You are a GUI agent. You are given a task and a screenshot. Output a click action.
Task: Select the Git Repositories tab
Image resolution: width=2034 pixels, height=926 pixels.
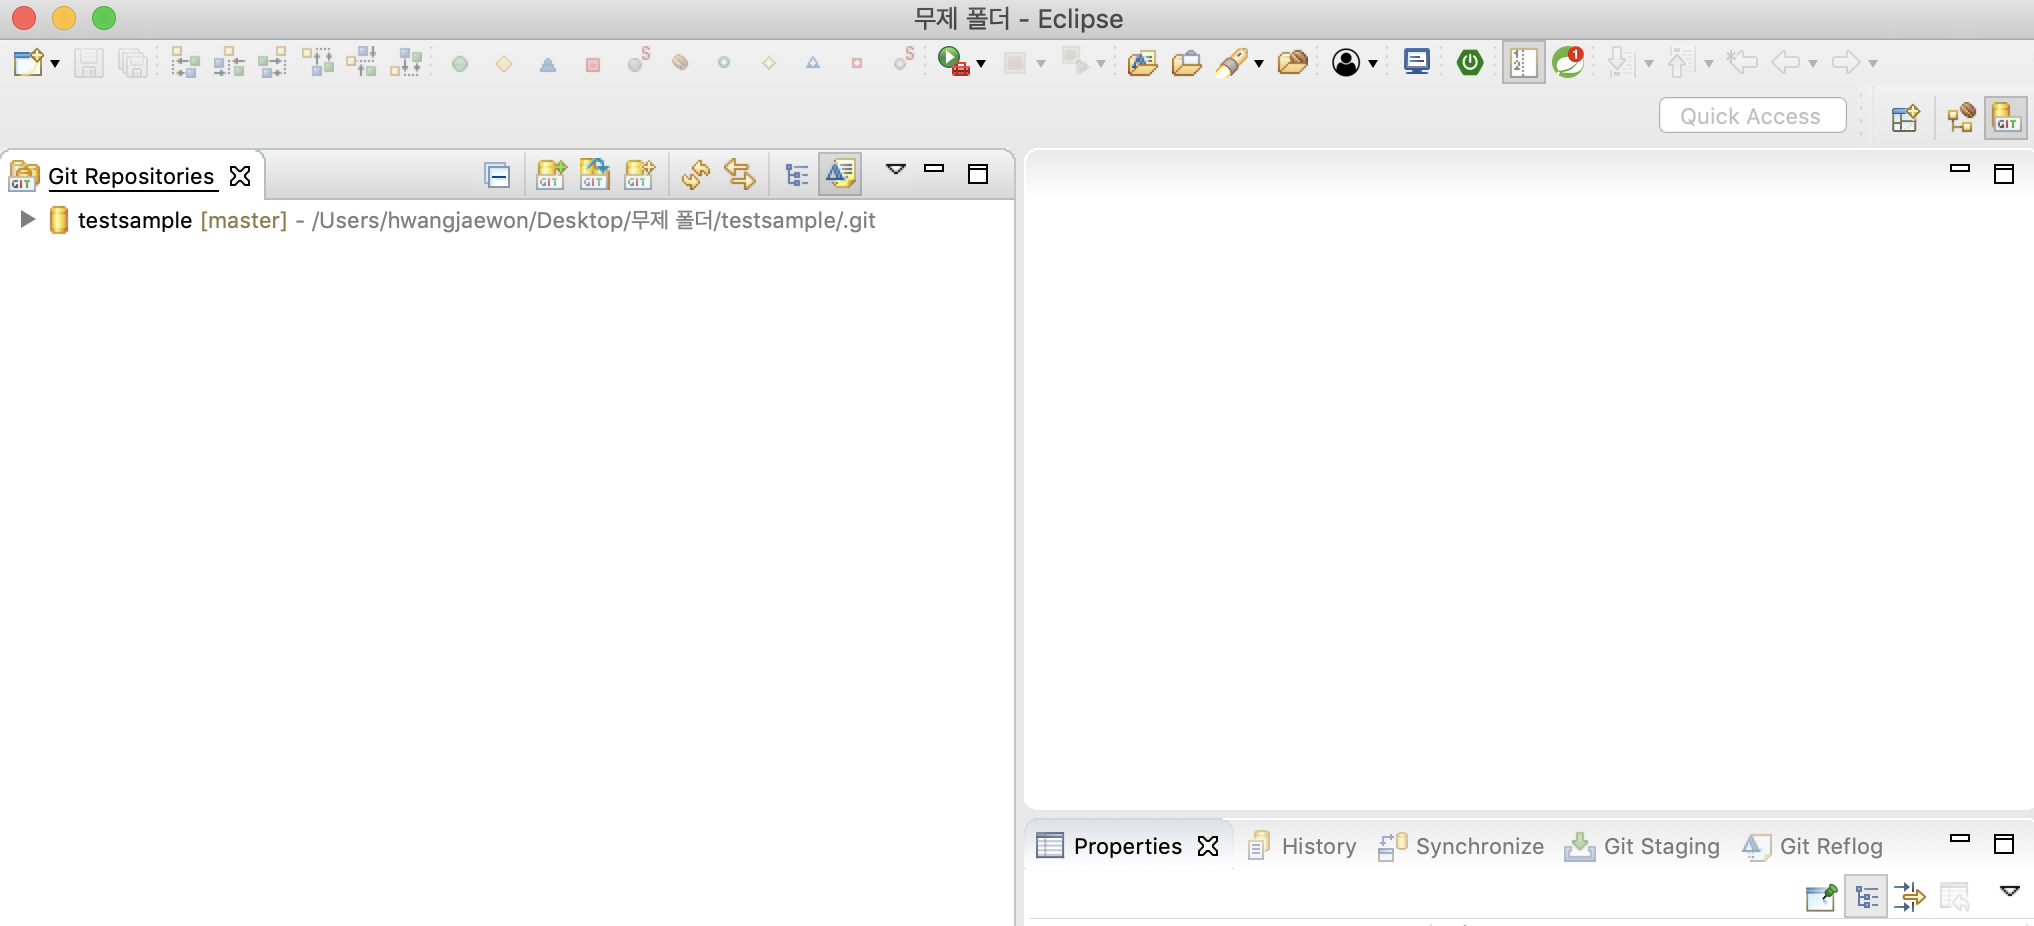130,176
